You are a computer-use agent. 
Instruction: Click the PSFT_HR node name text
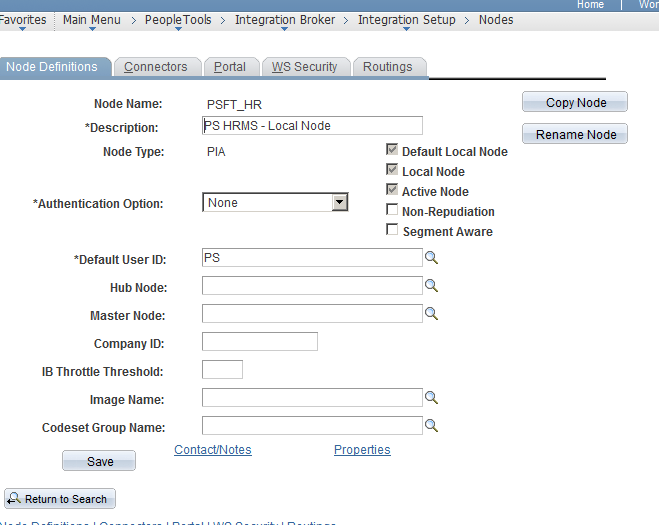point(235,105)
